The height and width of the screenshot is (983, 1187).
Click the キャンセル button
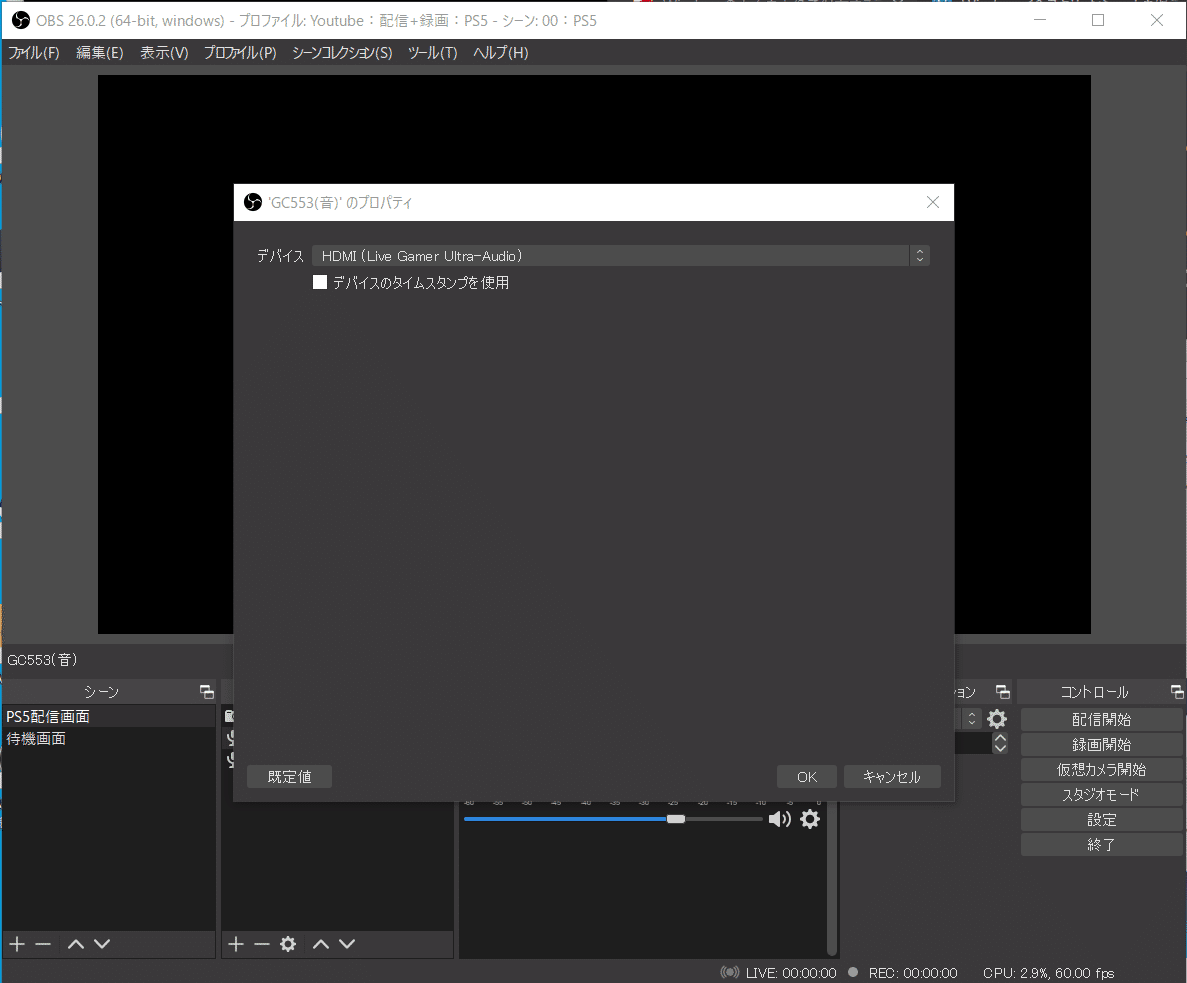892,777
